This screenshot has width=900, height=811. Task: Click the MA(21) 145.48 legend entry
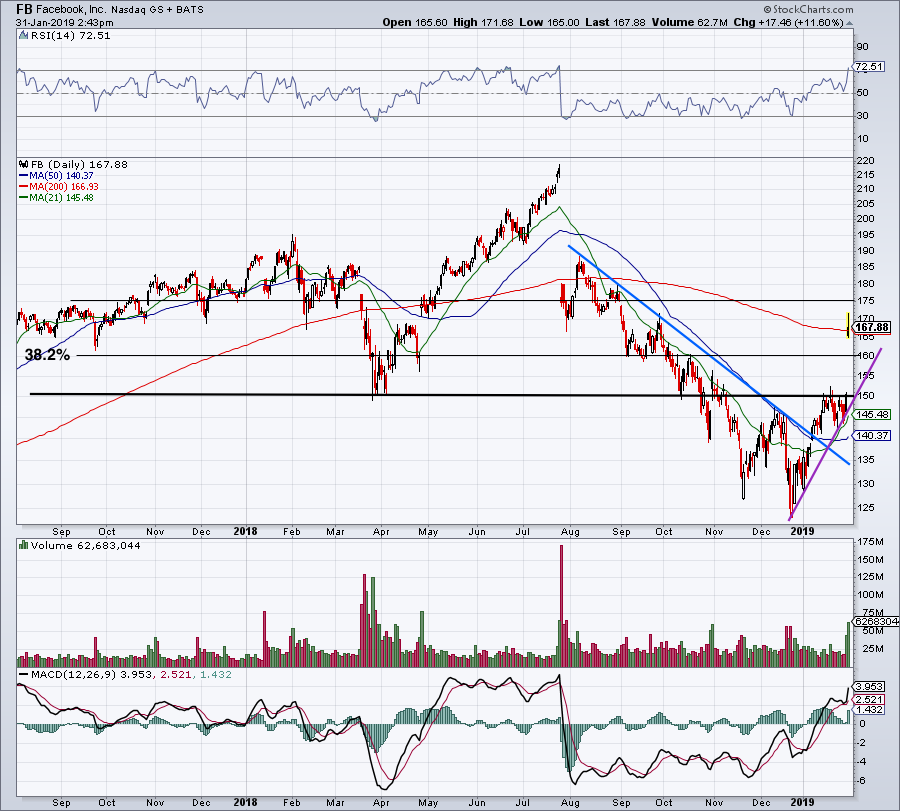point(56,197)
